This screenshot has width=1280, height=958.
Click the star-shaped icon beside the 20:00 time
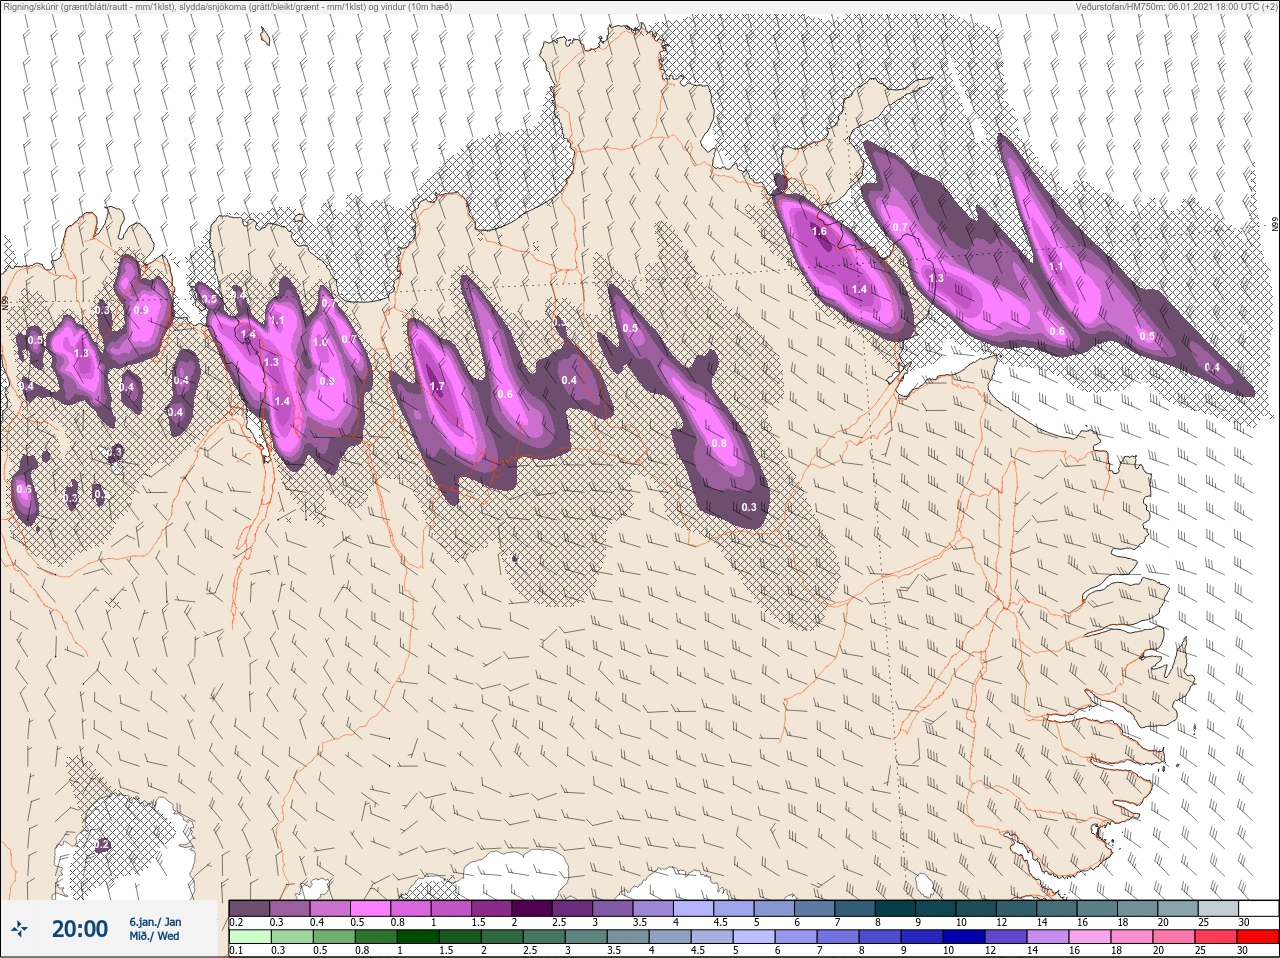[19, 929]
